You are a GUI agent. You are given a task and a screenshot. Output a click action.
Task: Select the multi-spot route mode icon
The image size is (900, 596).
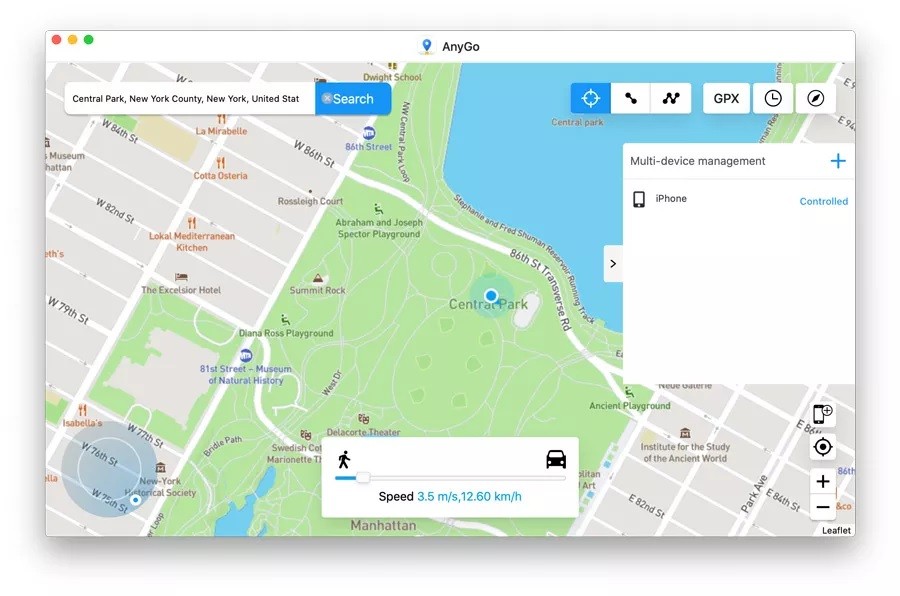tap(670, 98)
